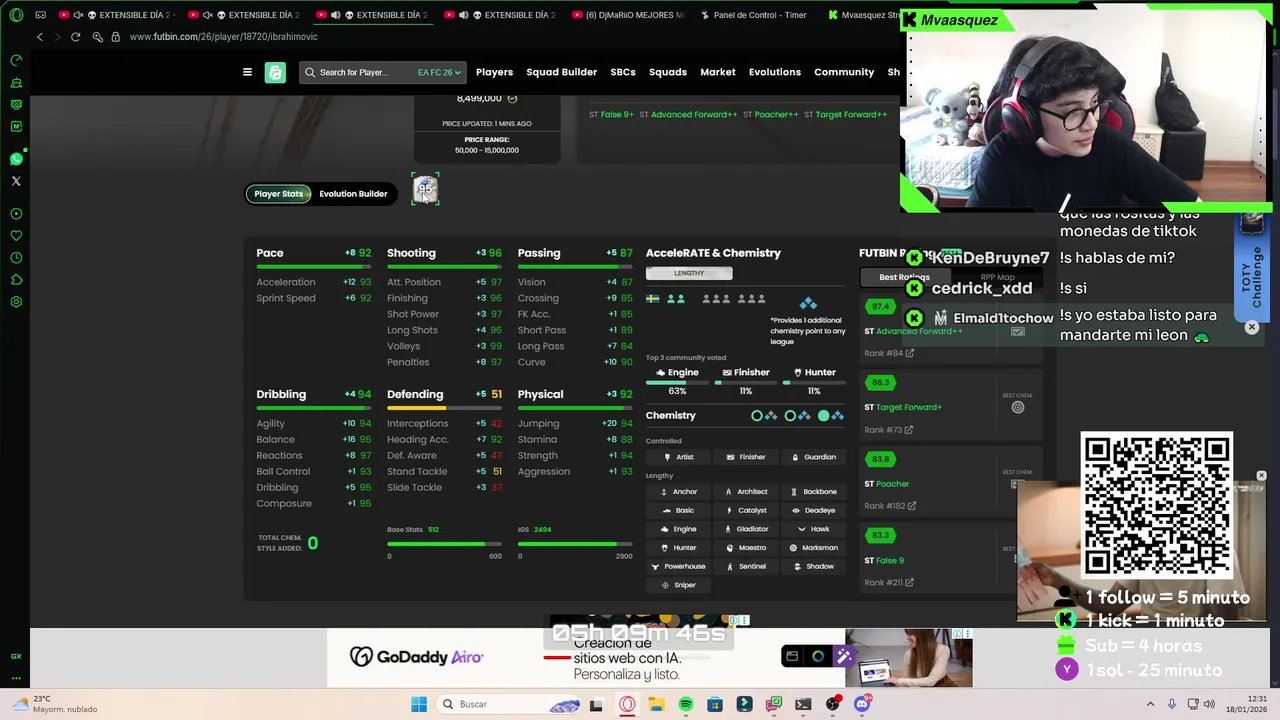The height and width of the screenshot is (720, 1280).
Task: Apply the Backbone chemistry style
Action: coord(813,492)
